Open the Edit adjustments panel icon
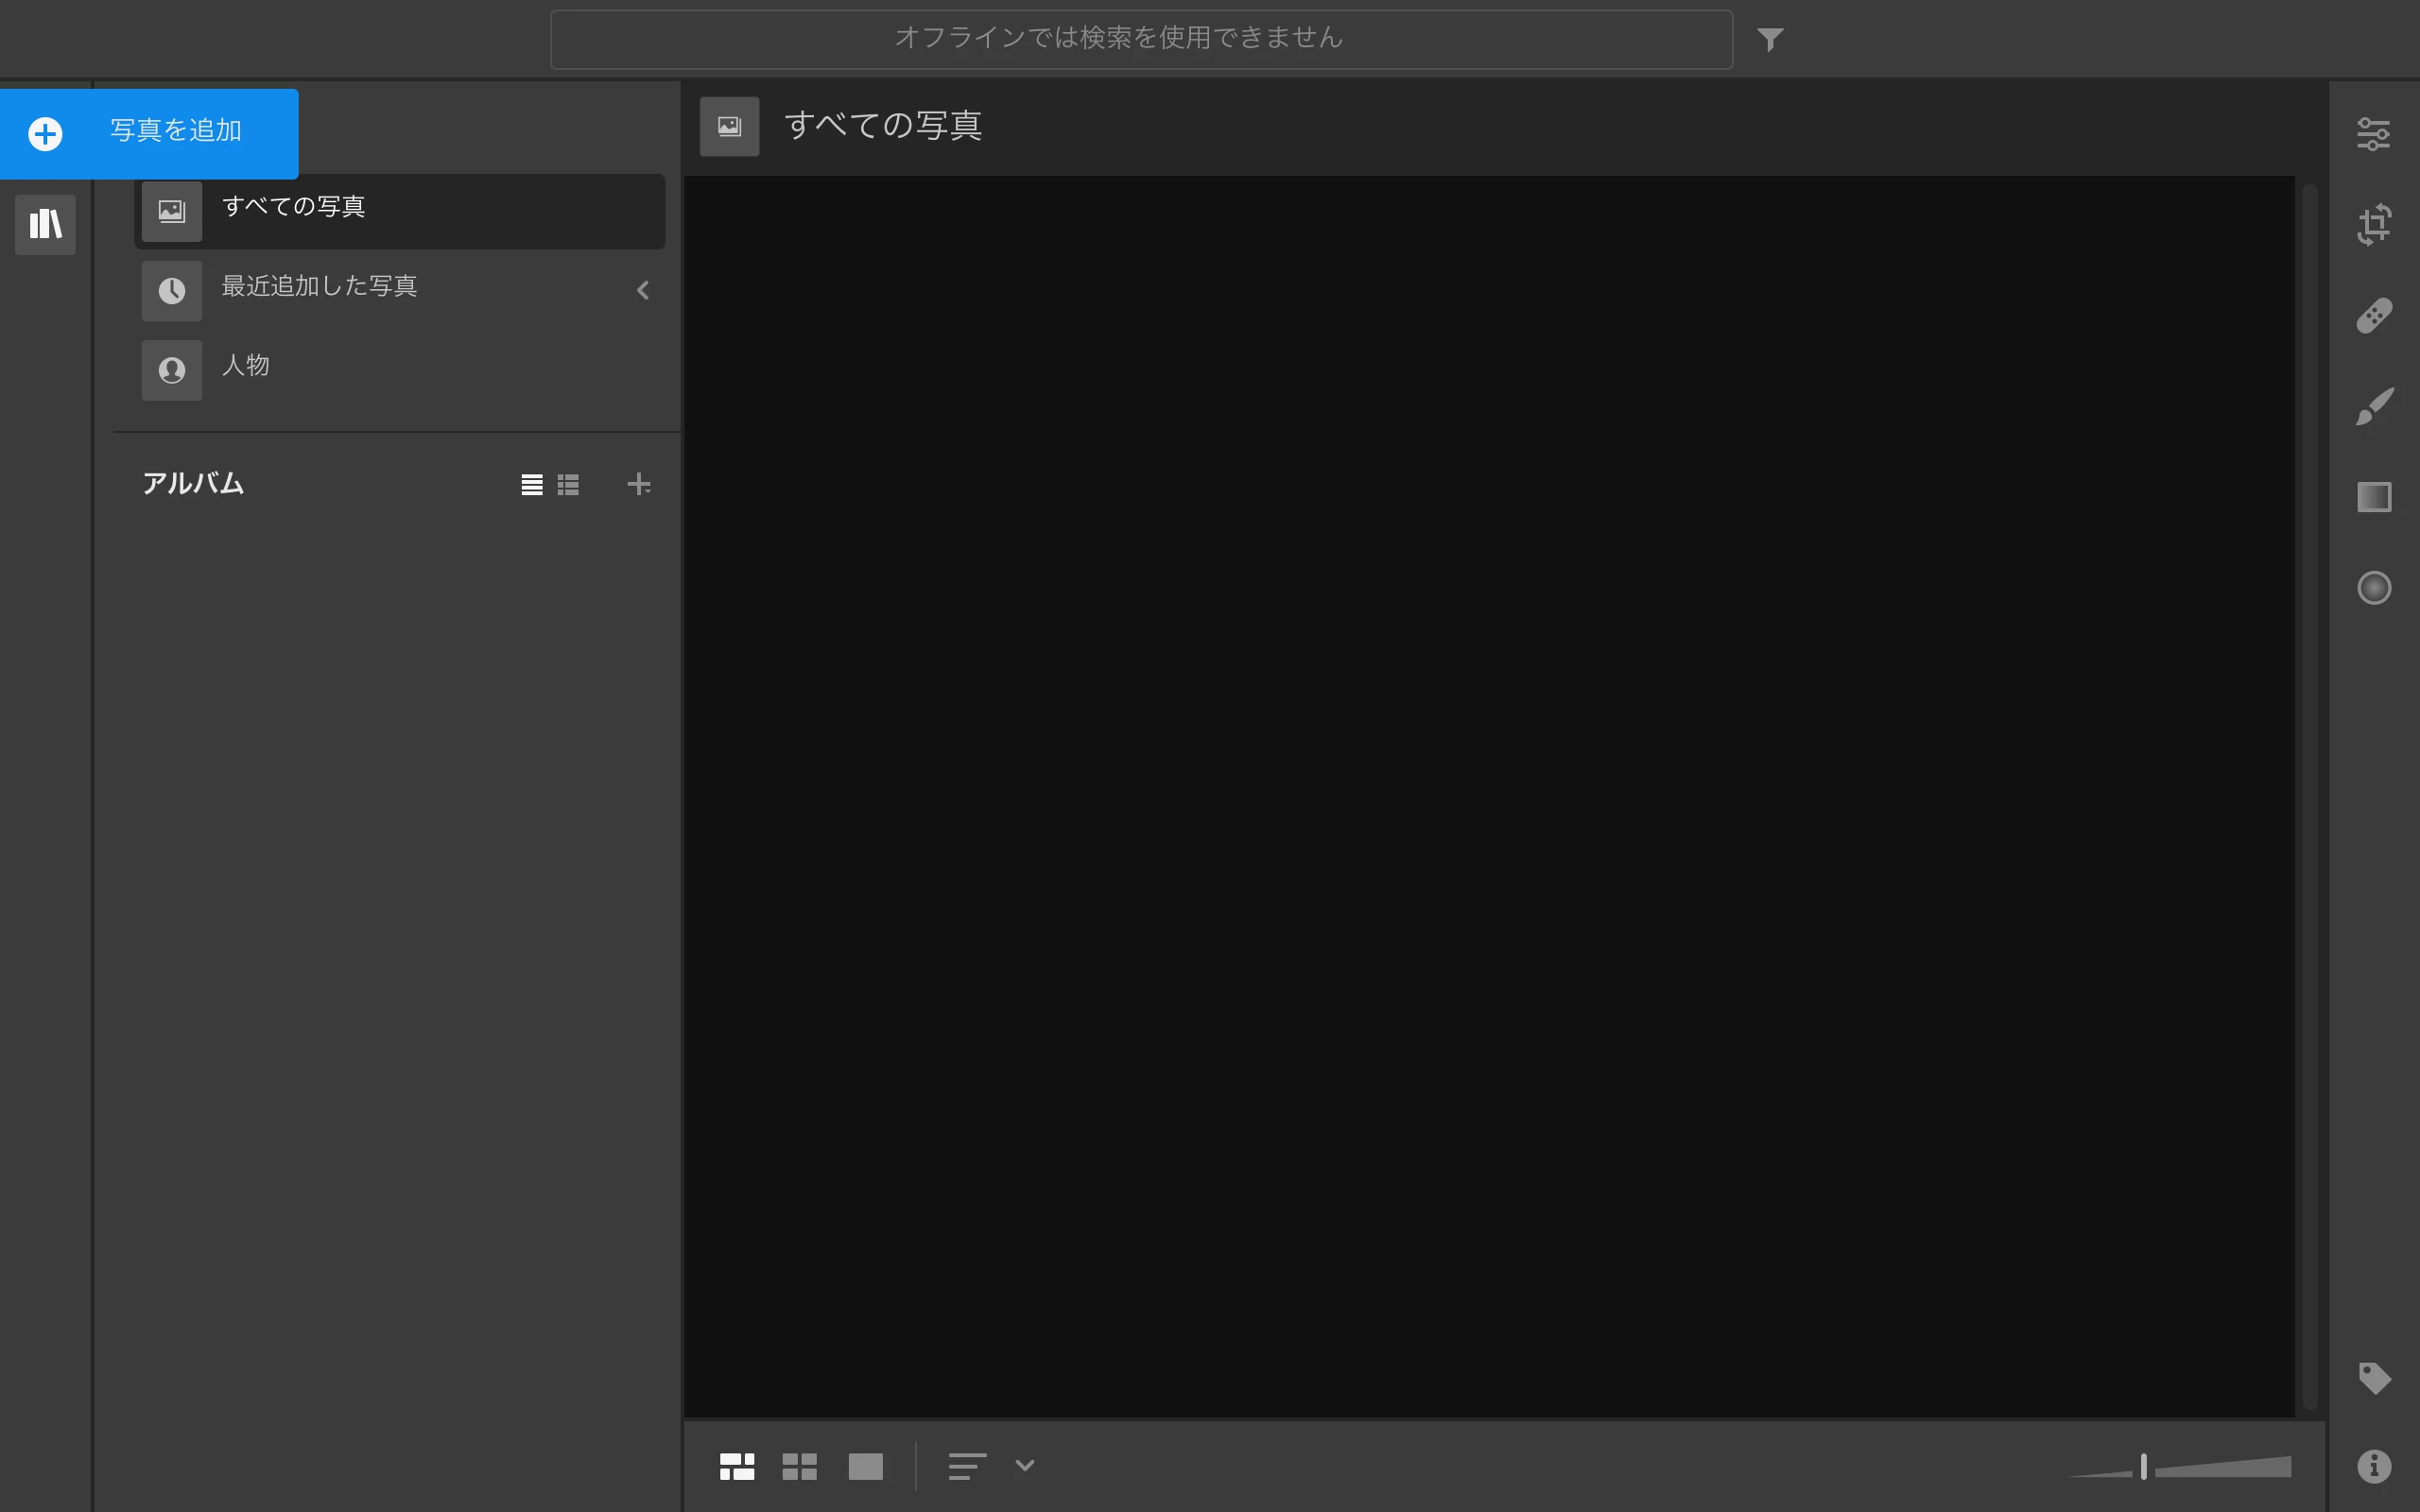This screenshot has height=1512, width=2420. point(2373,134)
